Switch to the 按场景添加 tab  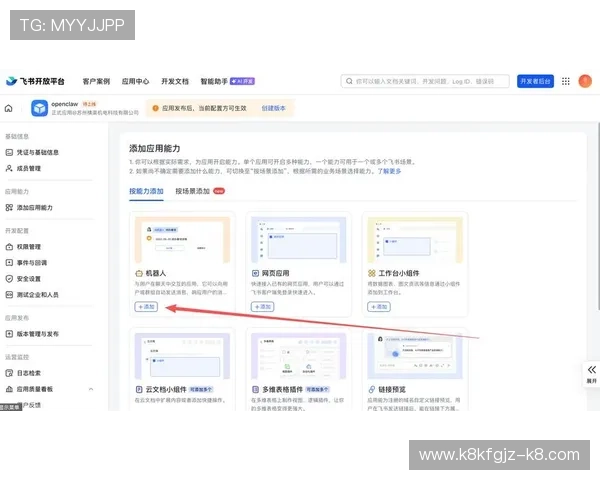click(192, 191)
